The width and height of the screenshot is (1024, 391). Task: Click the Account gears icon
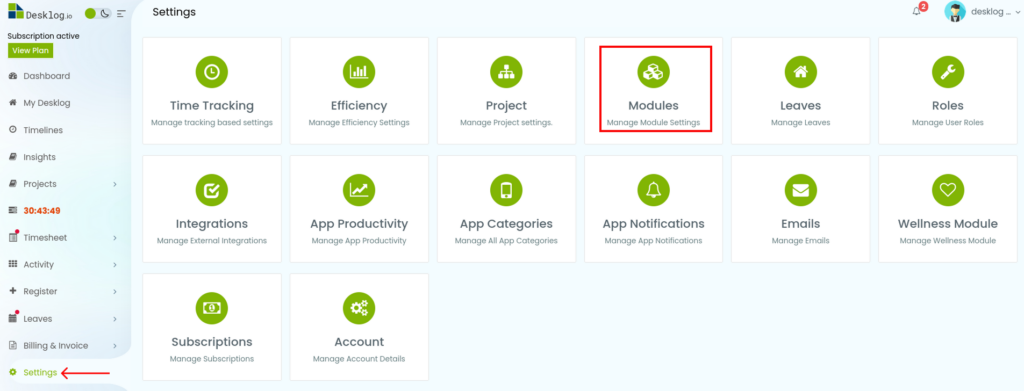click(359, 308)
